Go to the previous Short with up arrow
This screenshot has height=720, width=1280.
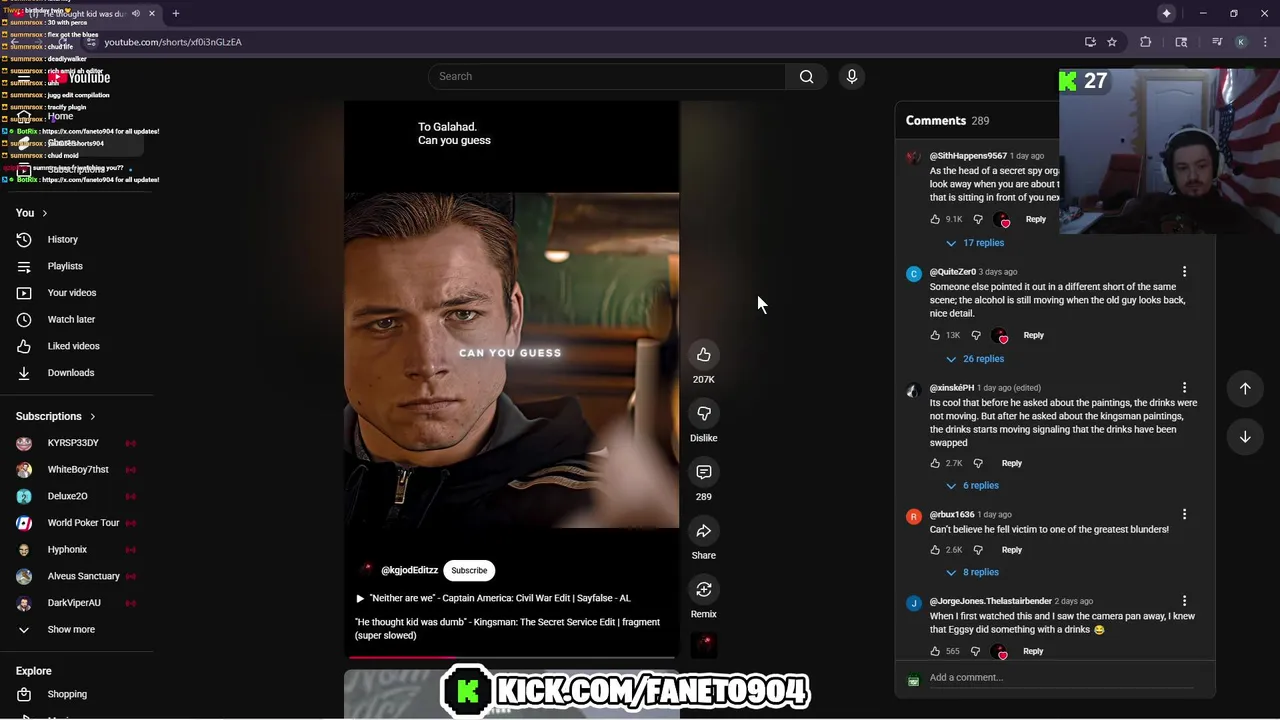[x=1245, y=388]
